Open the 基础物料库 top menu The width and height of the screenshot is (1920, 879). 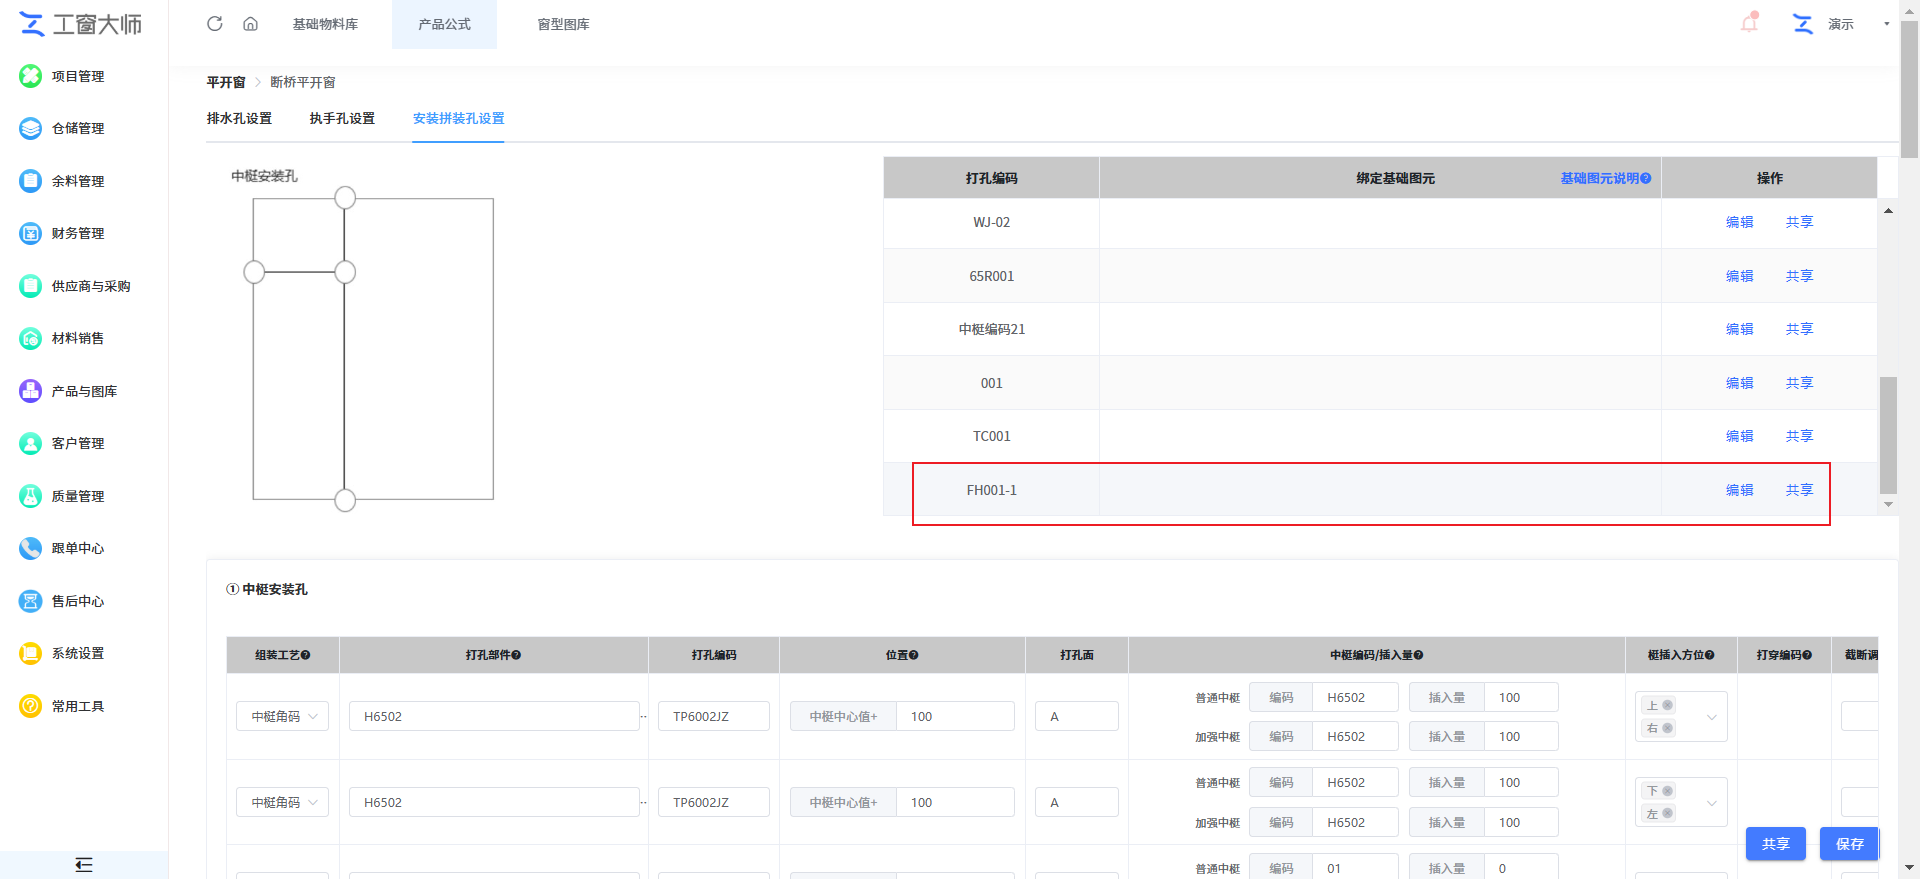point(325,24)
